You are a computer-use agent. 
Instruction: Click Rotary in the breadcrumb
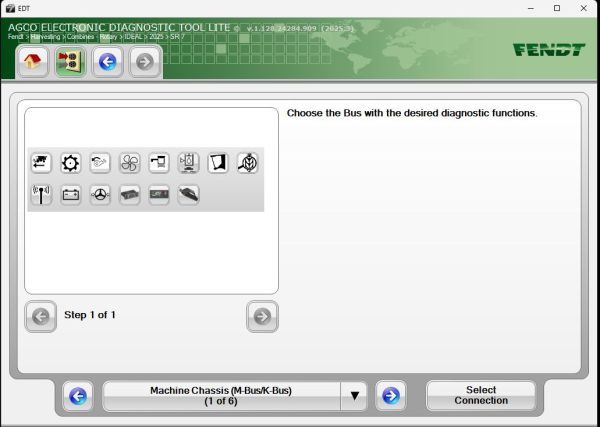(x=108, y=37)
